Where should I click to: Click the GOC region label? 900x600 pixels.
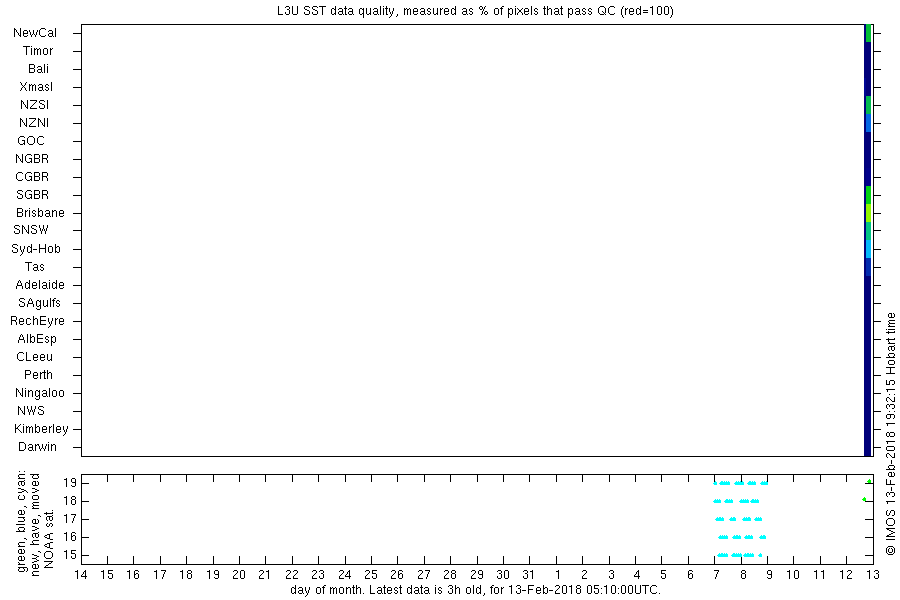pos(31,141)
